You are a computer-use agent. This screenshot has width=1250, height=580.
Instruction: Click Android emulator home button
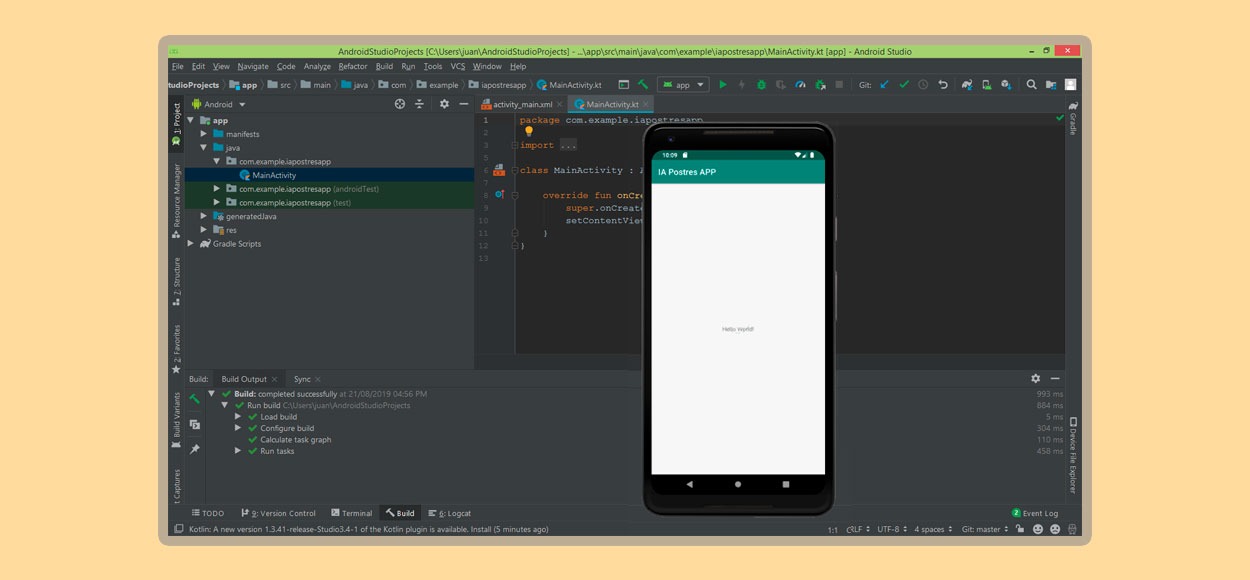tap(738, 484)
